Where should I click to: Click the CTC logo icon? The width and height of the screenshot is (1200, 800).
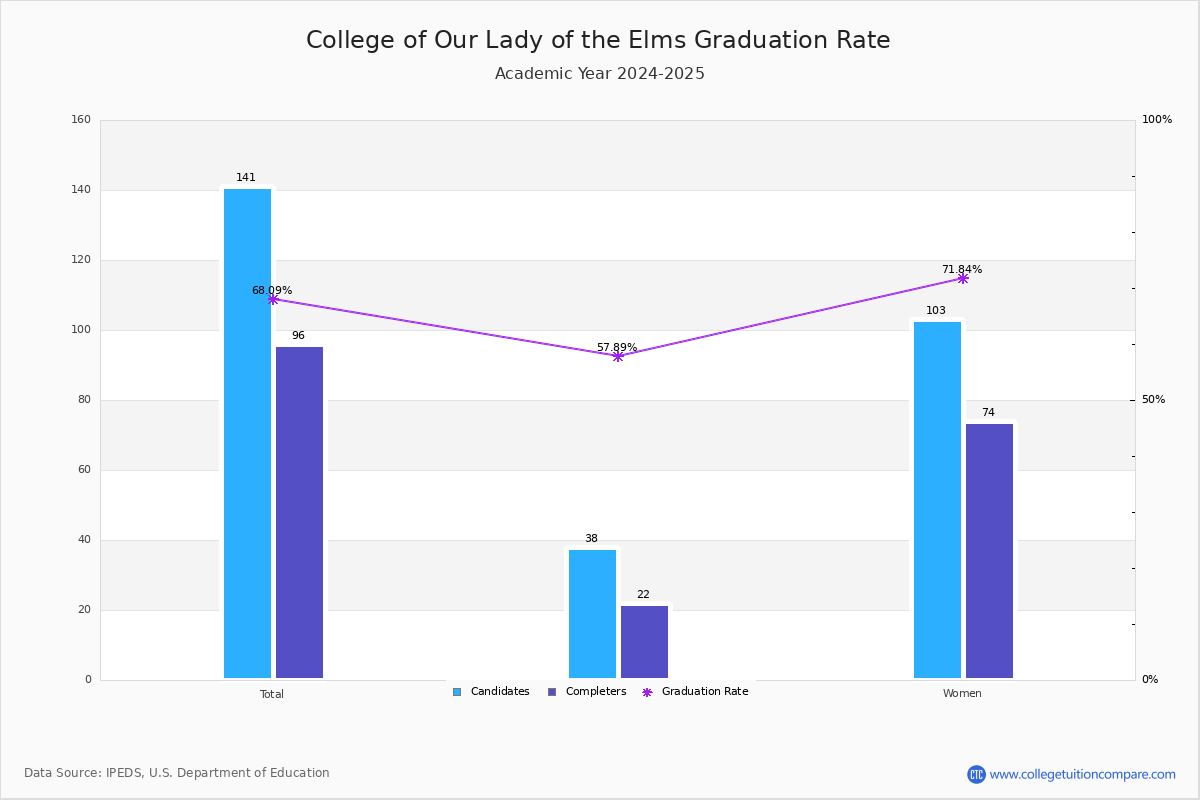[x=976, y=774]
